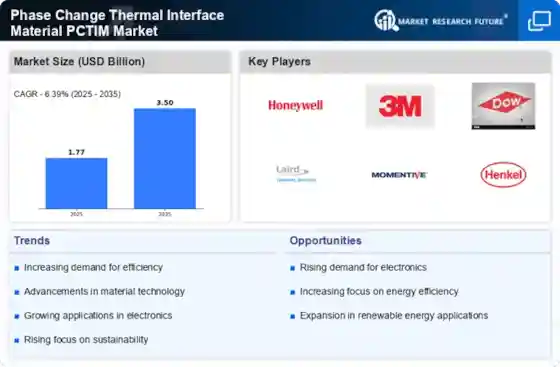560x367 pixels.
Task: Click the '1.77' value label
Action: (76, 152)
